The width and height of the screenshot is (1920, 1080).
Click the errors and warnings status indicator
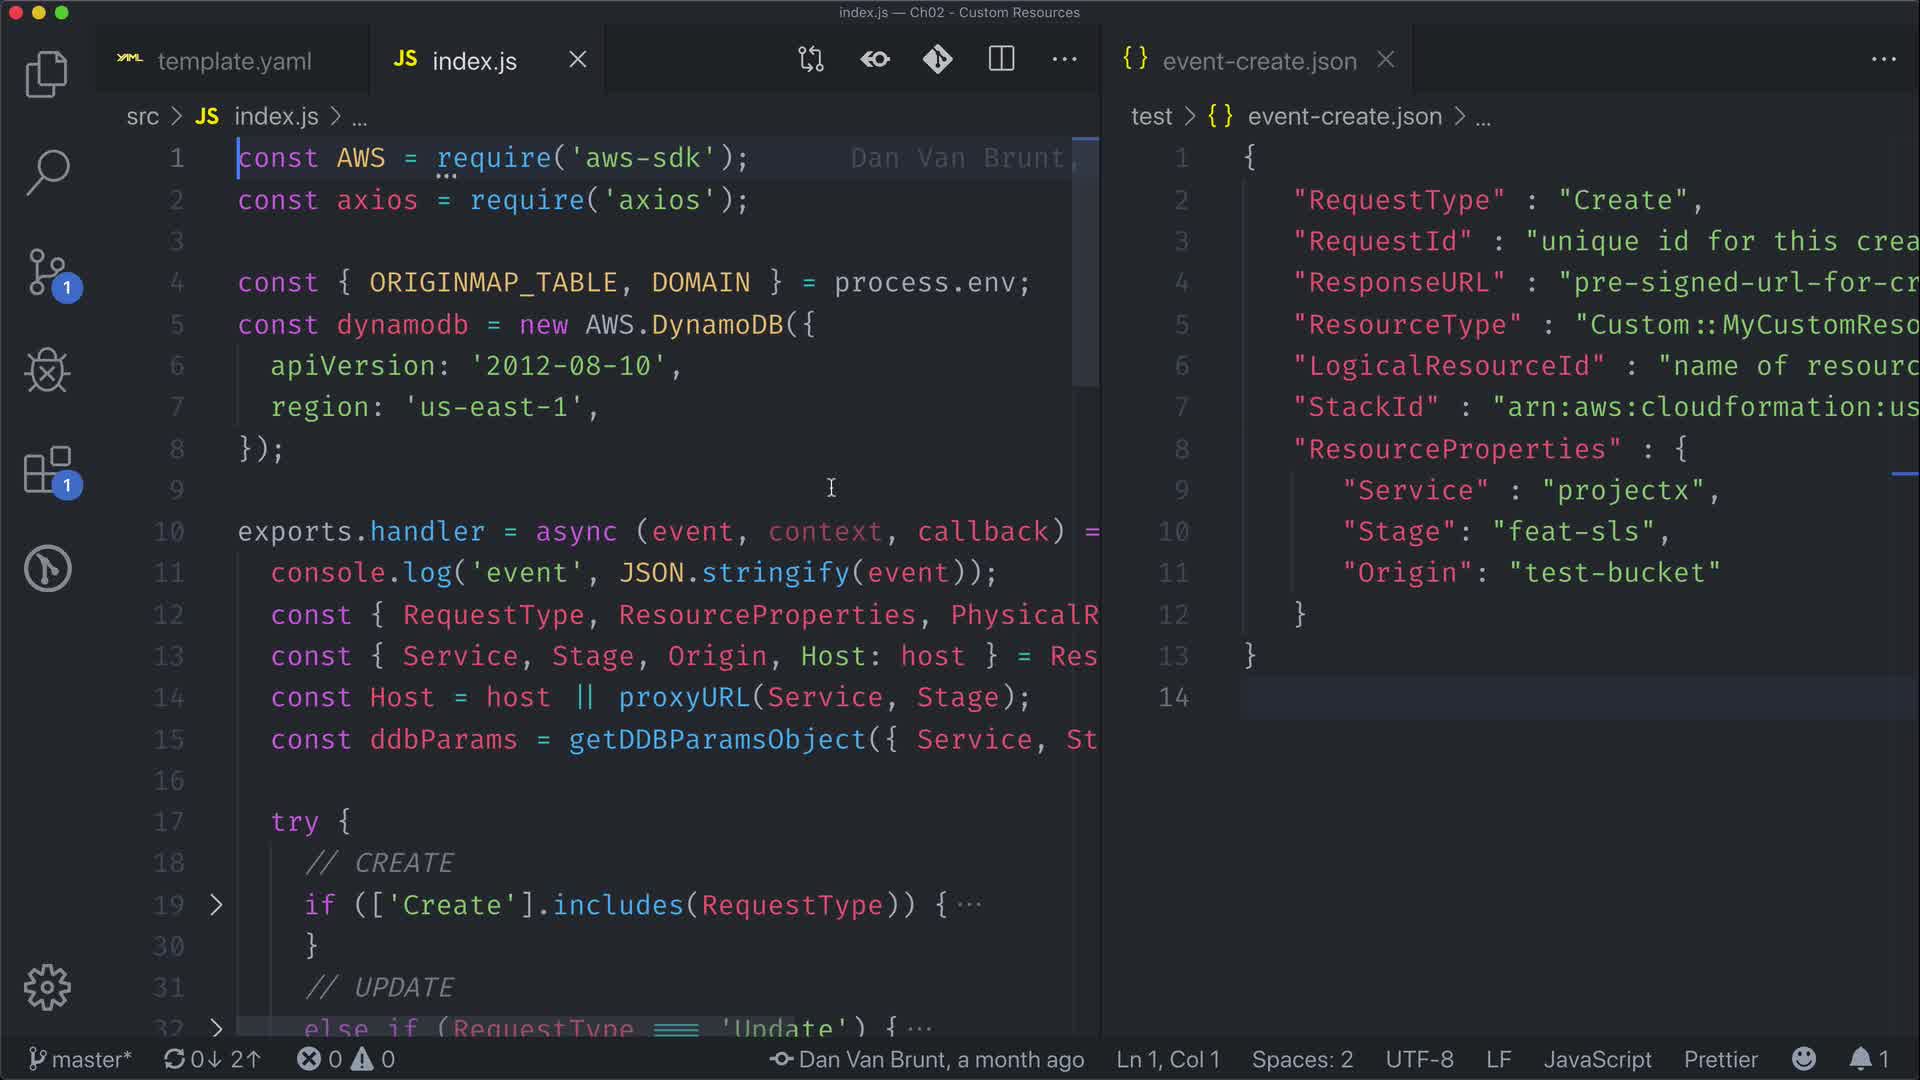click(x=346, y=1059)
